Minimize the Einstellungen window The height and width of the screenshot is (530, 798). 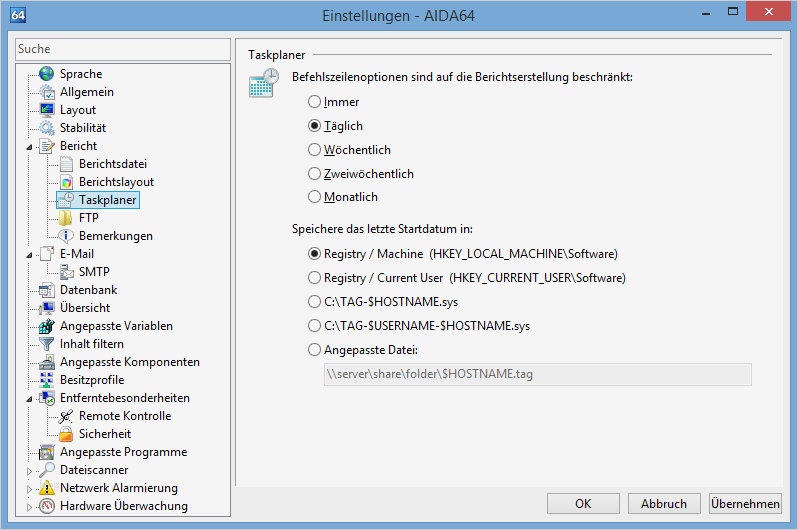pos(706,13)
